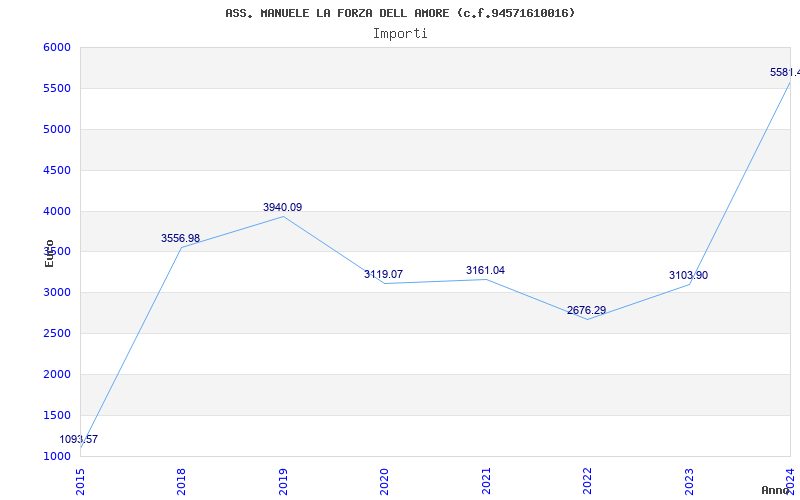Viewport: 800px width, 500px height.
Task: Select the 1093.57 data label
Action: [79, 439]
